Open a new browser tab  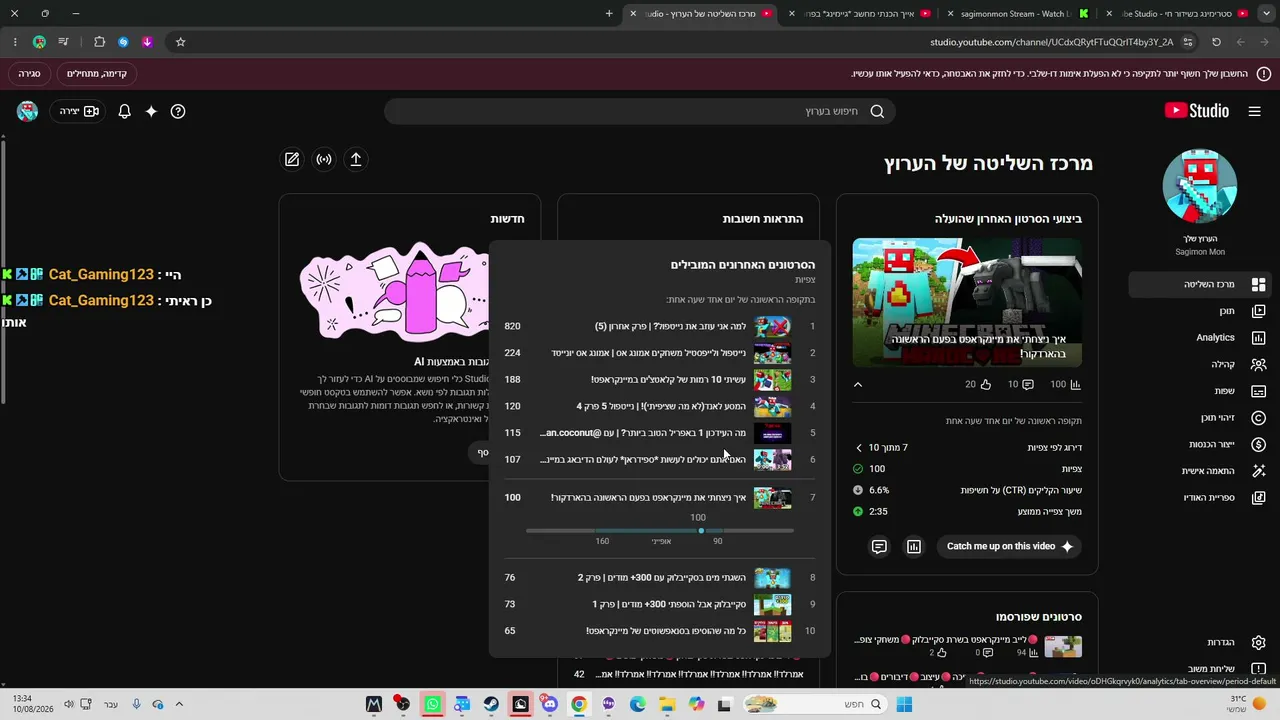(609, 14)
